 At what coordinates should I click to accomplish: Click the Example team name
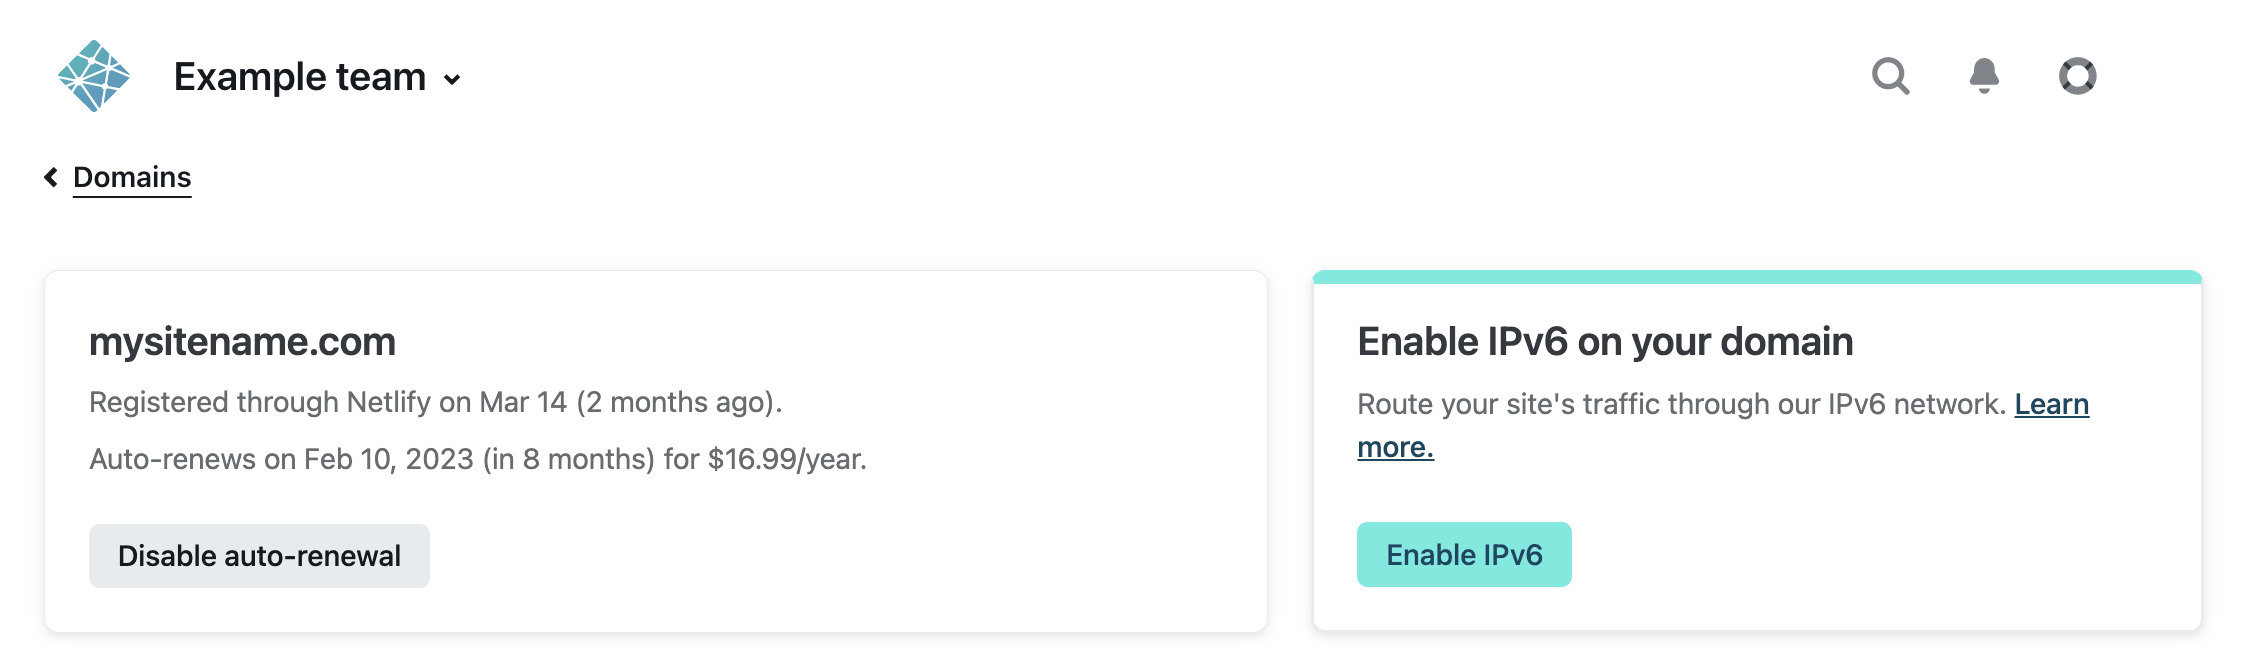point(300,77)
